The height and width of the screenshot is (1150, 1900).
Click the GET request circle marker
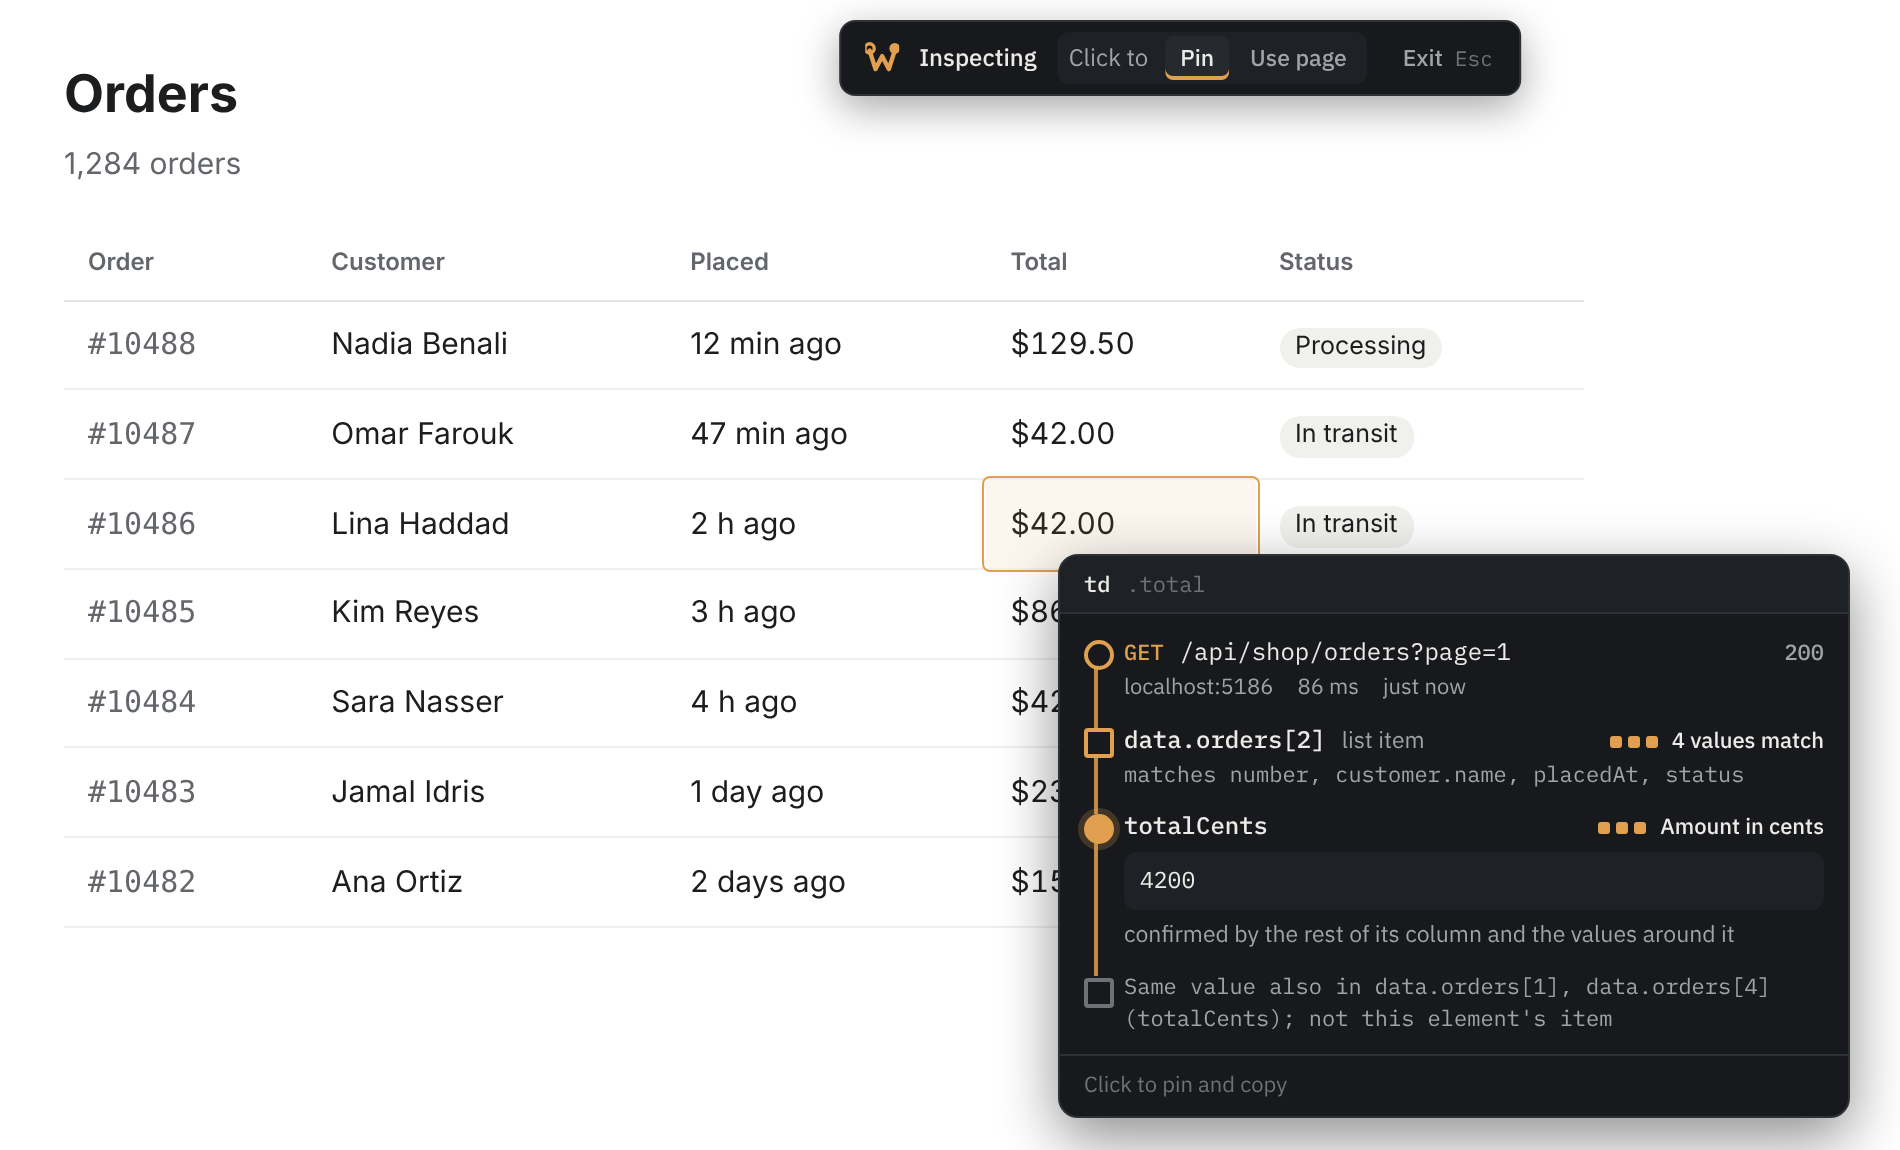[1098, 654]
